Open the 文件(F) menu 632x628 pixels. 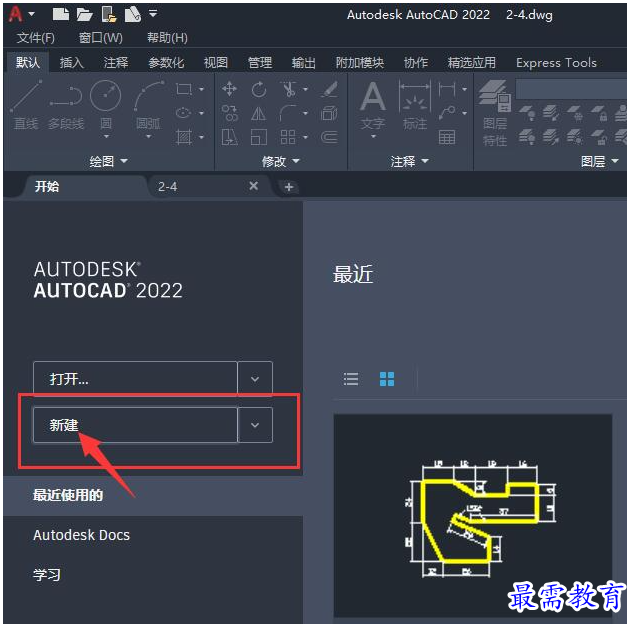(35, 38)
